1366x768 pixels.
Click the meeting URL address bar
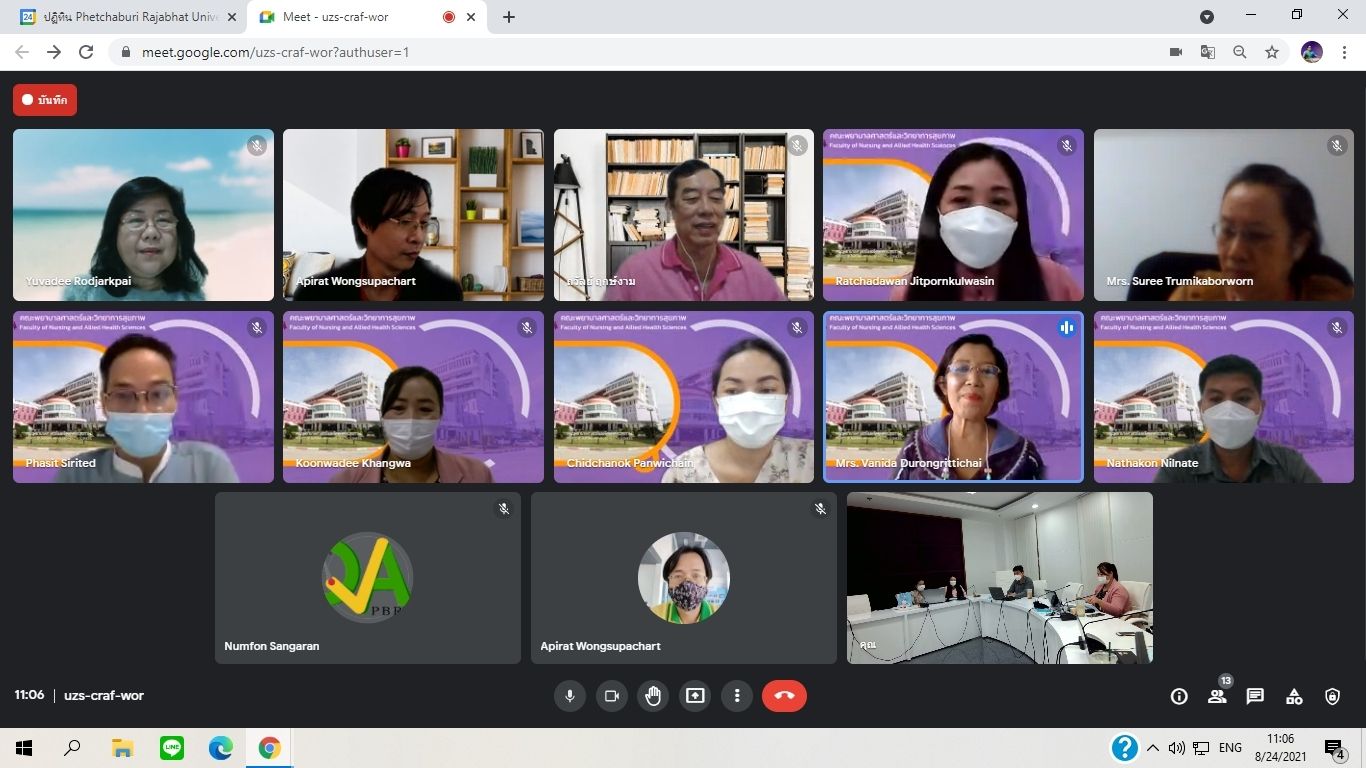coord(600,52)
